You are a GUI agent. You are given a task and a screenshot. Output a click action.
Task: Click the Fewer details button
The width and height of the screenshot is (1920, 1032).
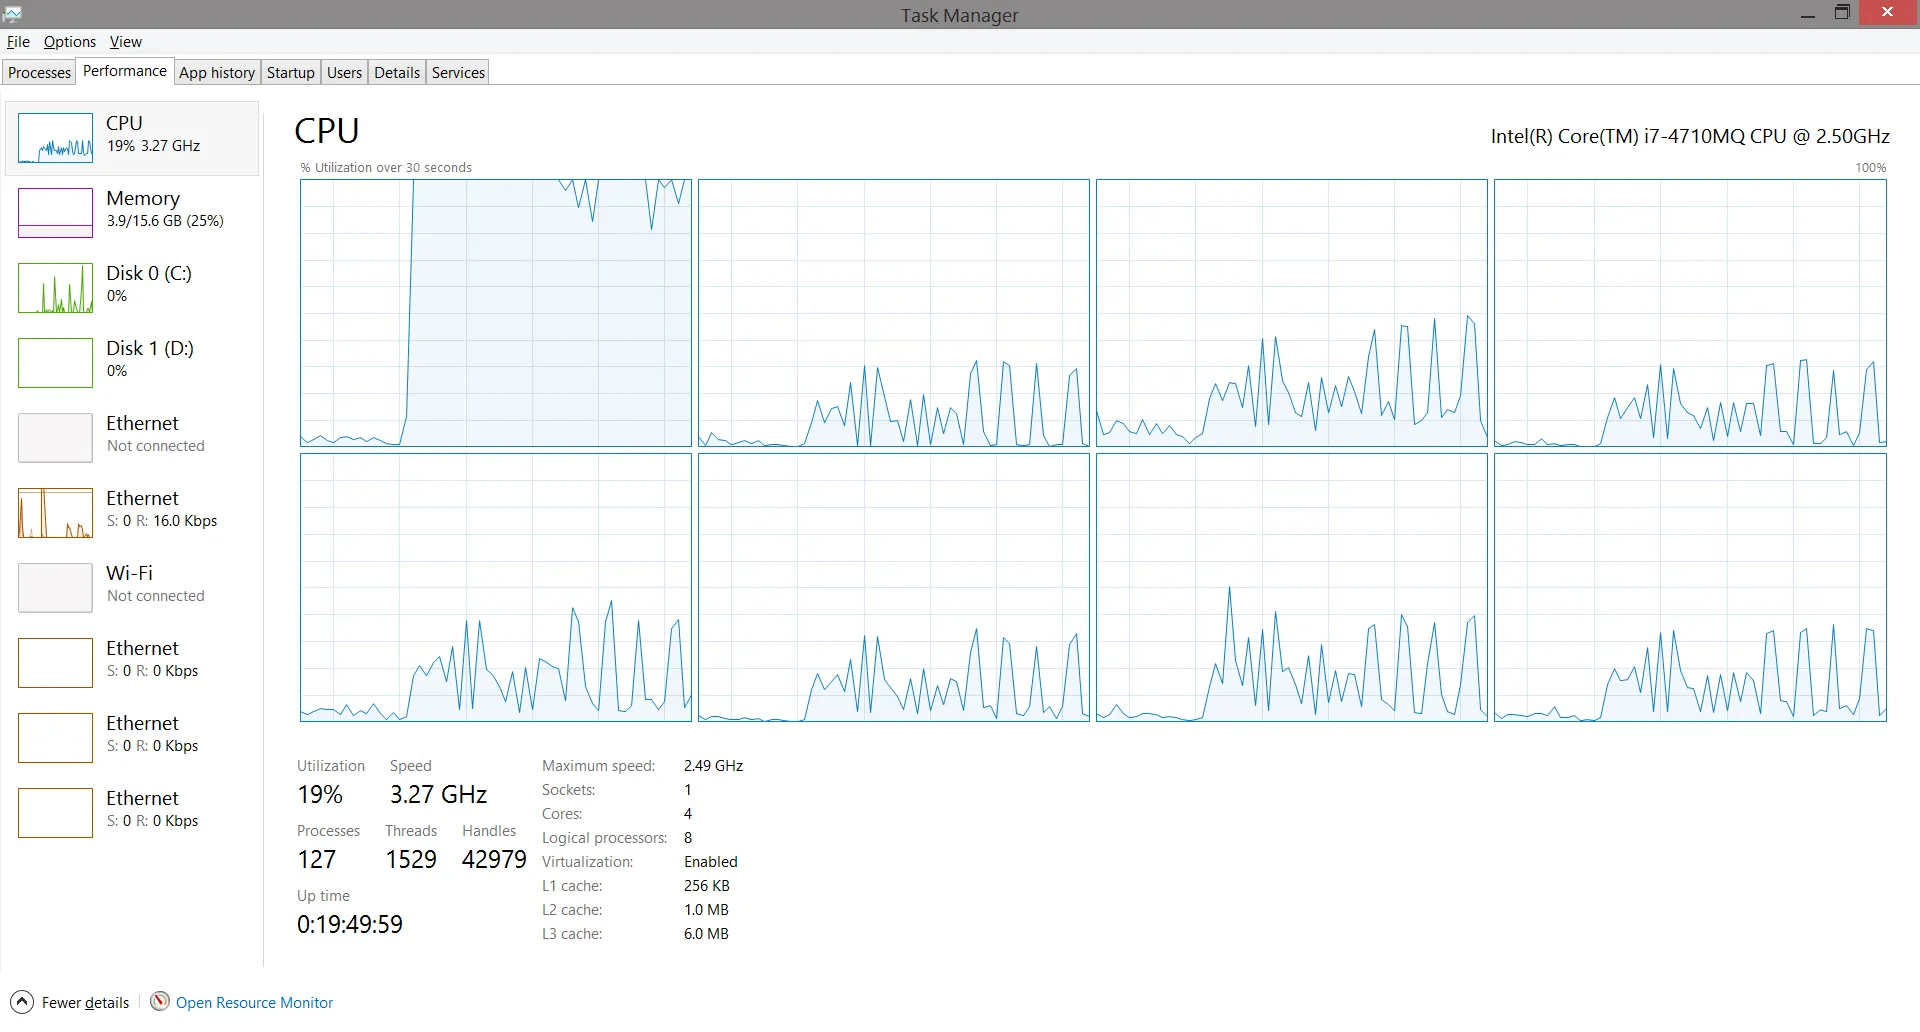point(70,1002)
